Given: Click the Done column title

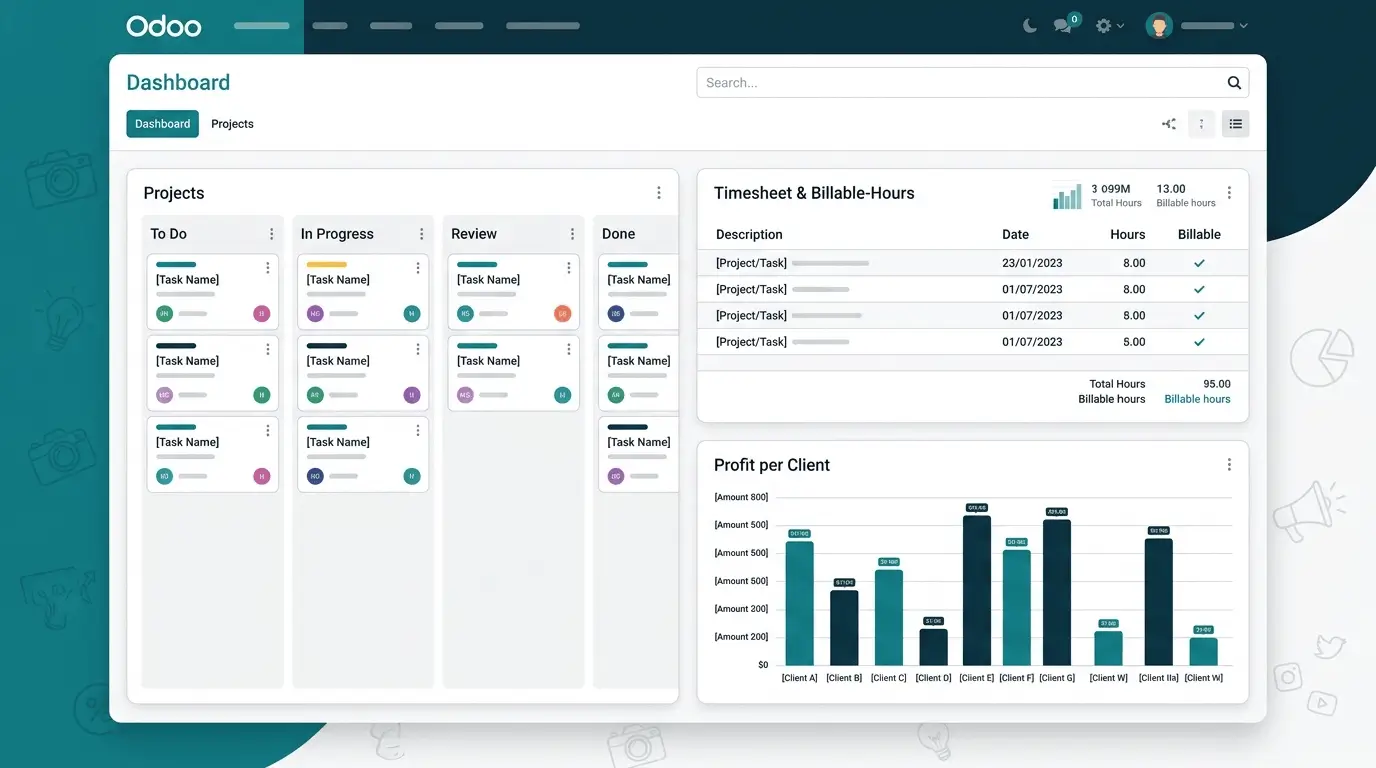Looking at the screenshot, I should click(x=618, y=234).
